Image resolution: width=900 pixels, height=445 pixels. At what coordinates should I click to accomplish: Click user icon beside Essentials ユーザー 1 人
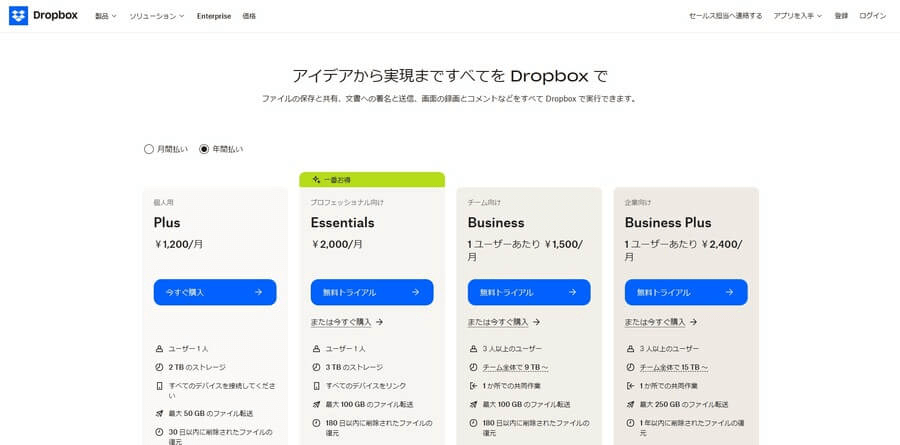316,349
